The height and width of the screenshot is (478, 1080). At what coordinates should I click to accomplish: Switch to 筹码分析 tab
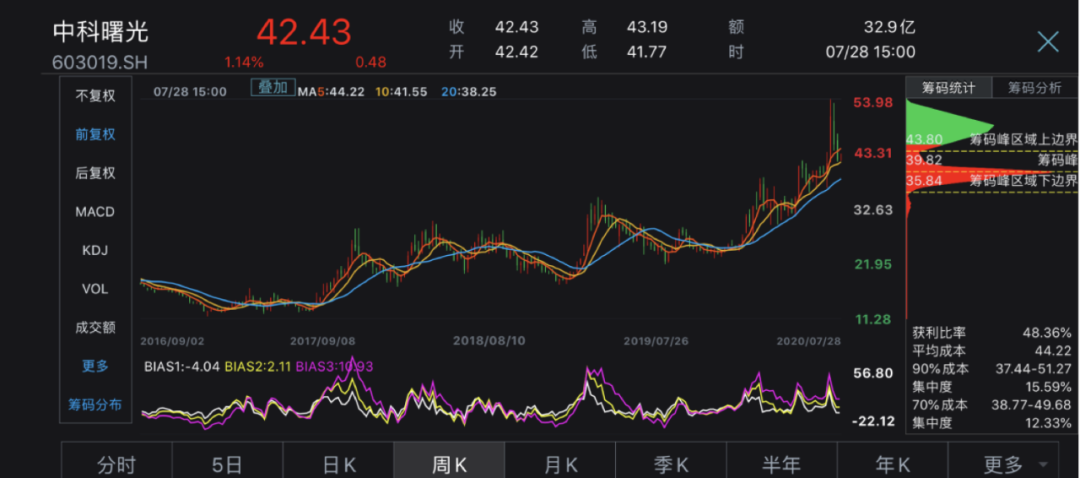click(x=1034, y=88)
